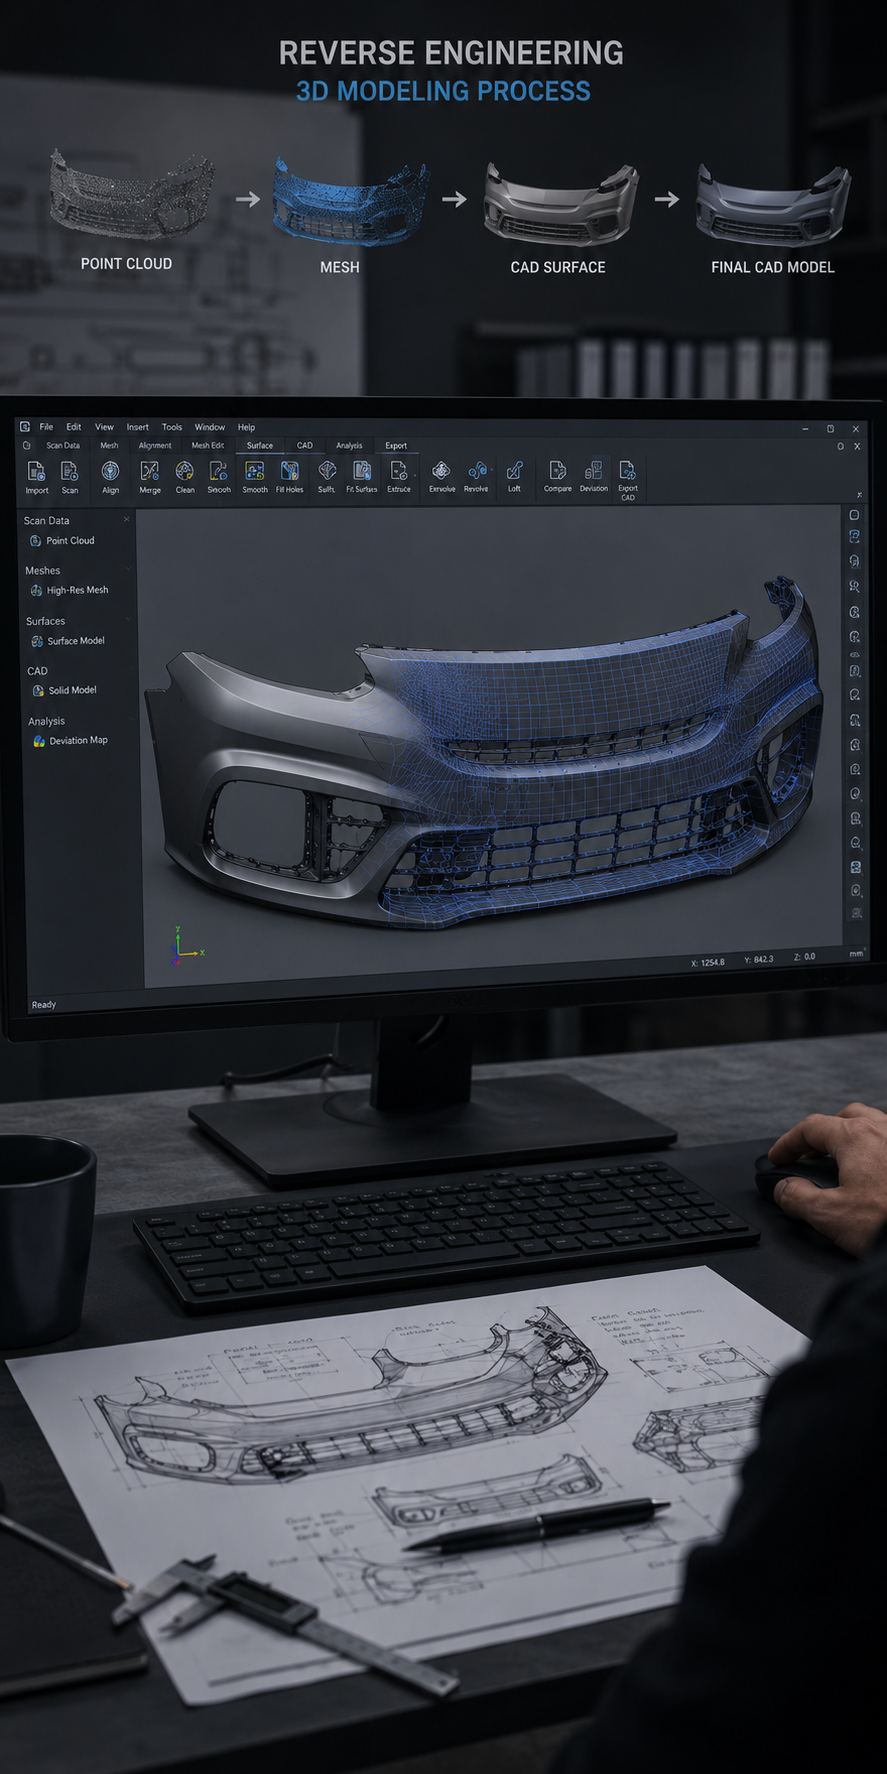Open the Mesh Edit ribbon tab
The width and height of the screenshot is (887, 1774).
tap(208, 446)
